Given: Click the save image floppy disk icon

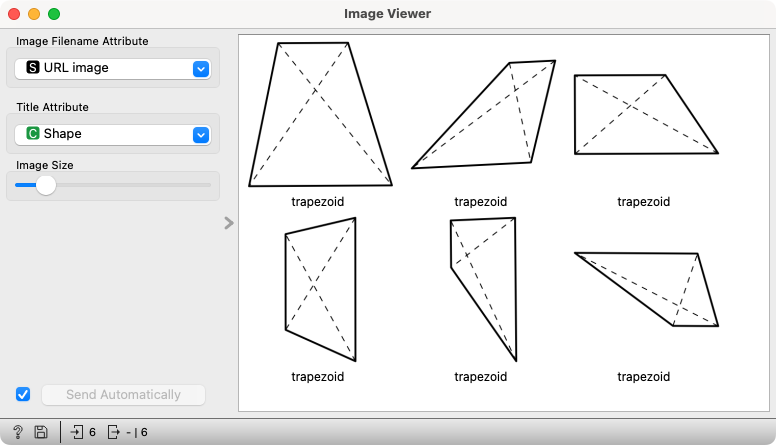Looking at the screenshot, I should tap(41, 432).
